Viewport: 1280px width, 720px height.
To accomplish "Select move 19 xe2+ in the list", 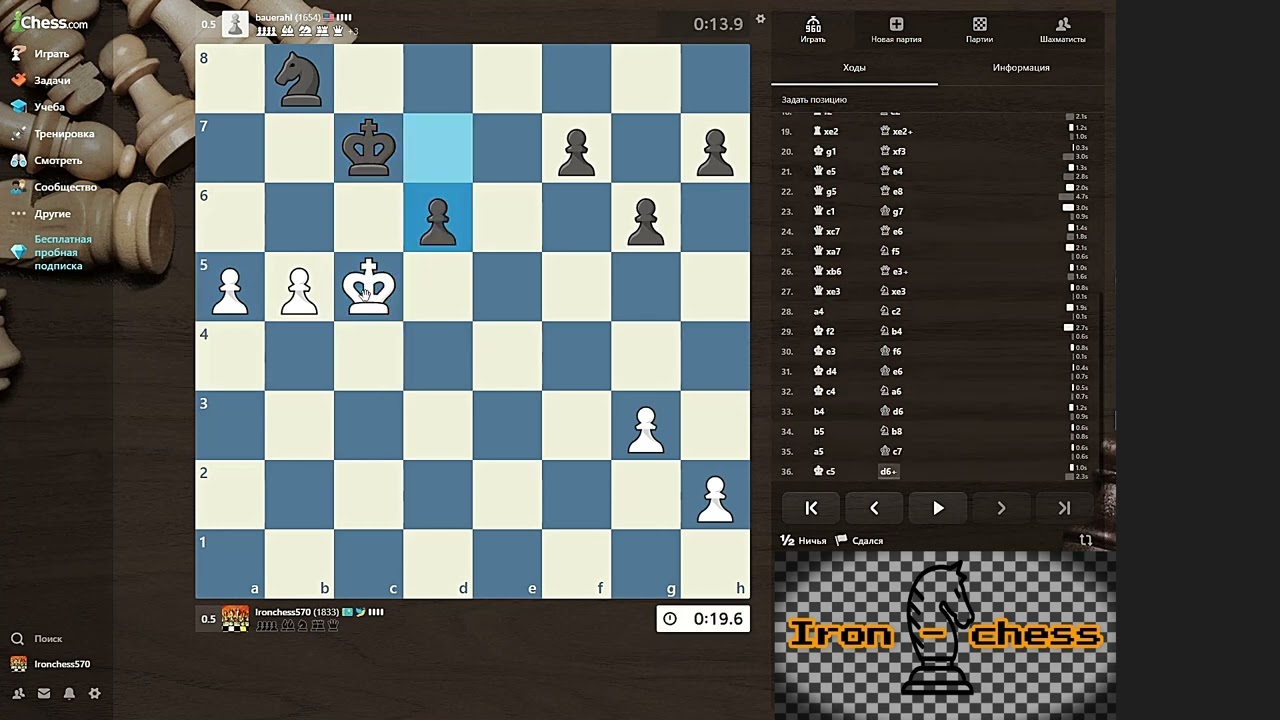I will [x=896, y=131].
